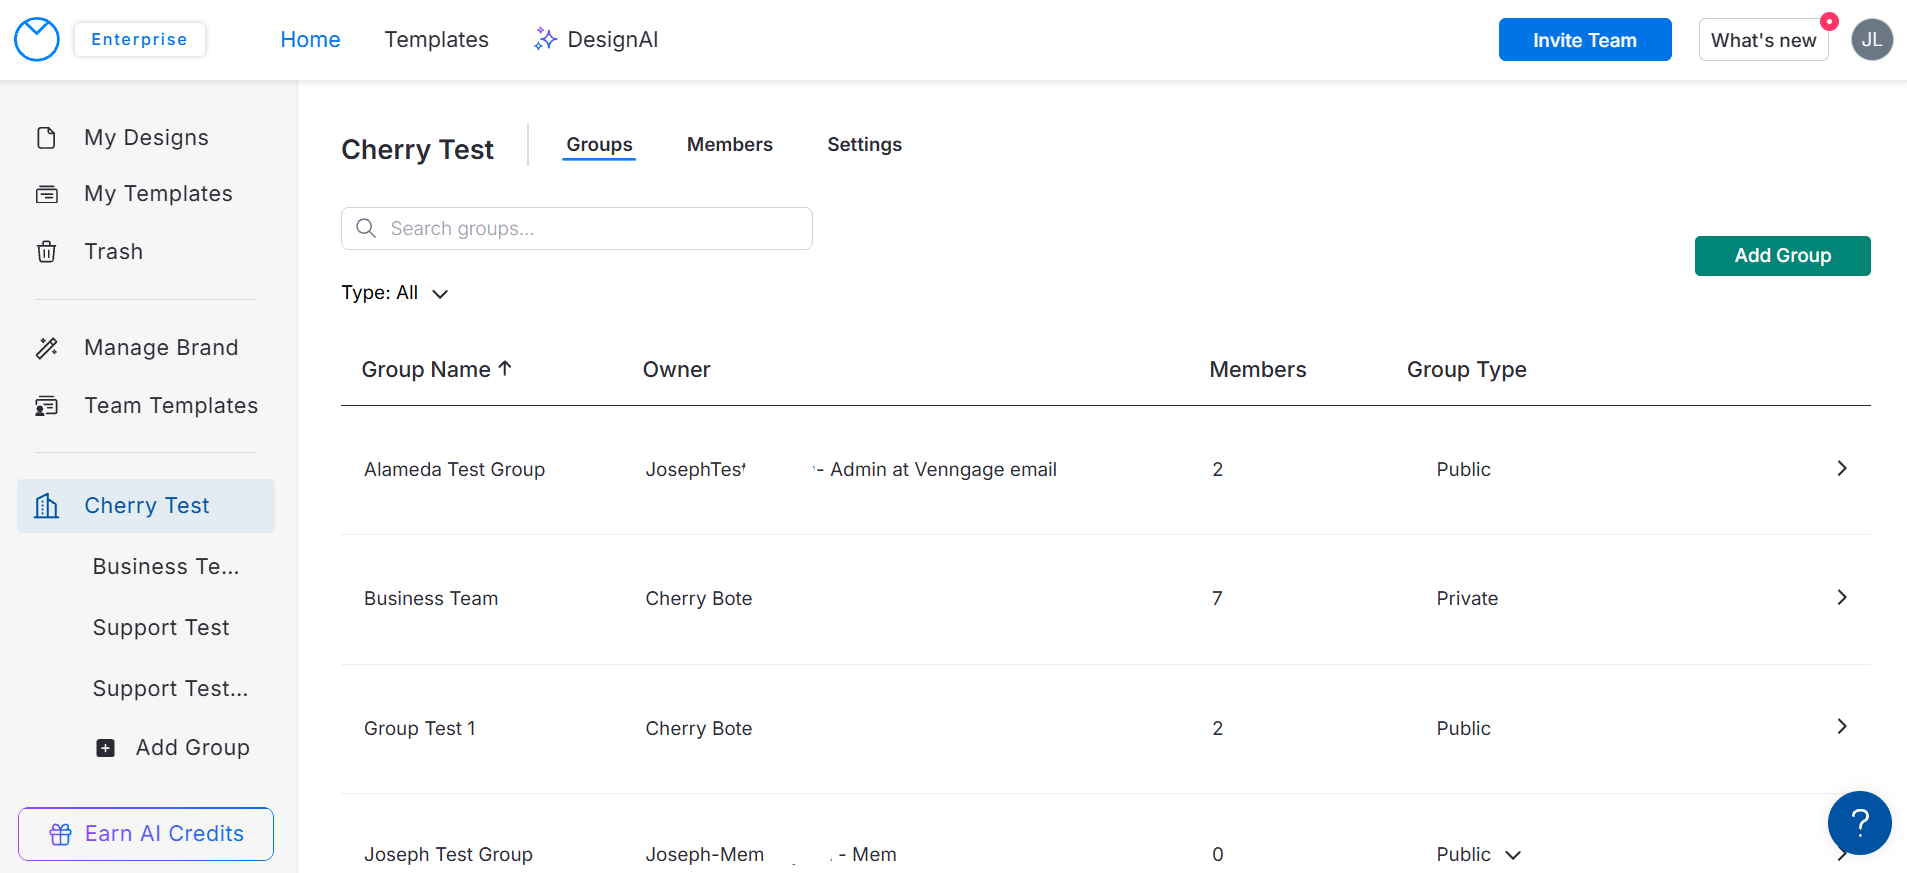Select Add Group in the sidebar
Image resolution: width=1907 pixels, height=873 pixels.
[x=173, y=748]
